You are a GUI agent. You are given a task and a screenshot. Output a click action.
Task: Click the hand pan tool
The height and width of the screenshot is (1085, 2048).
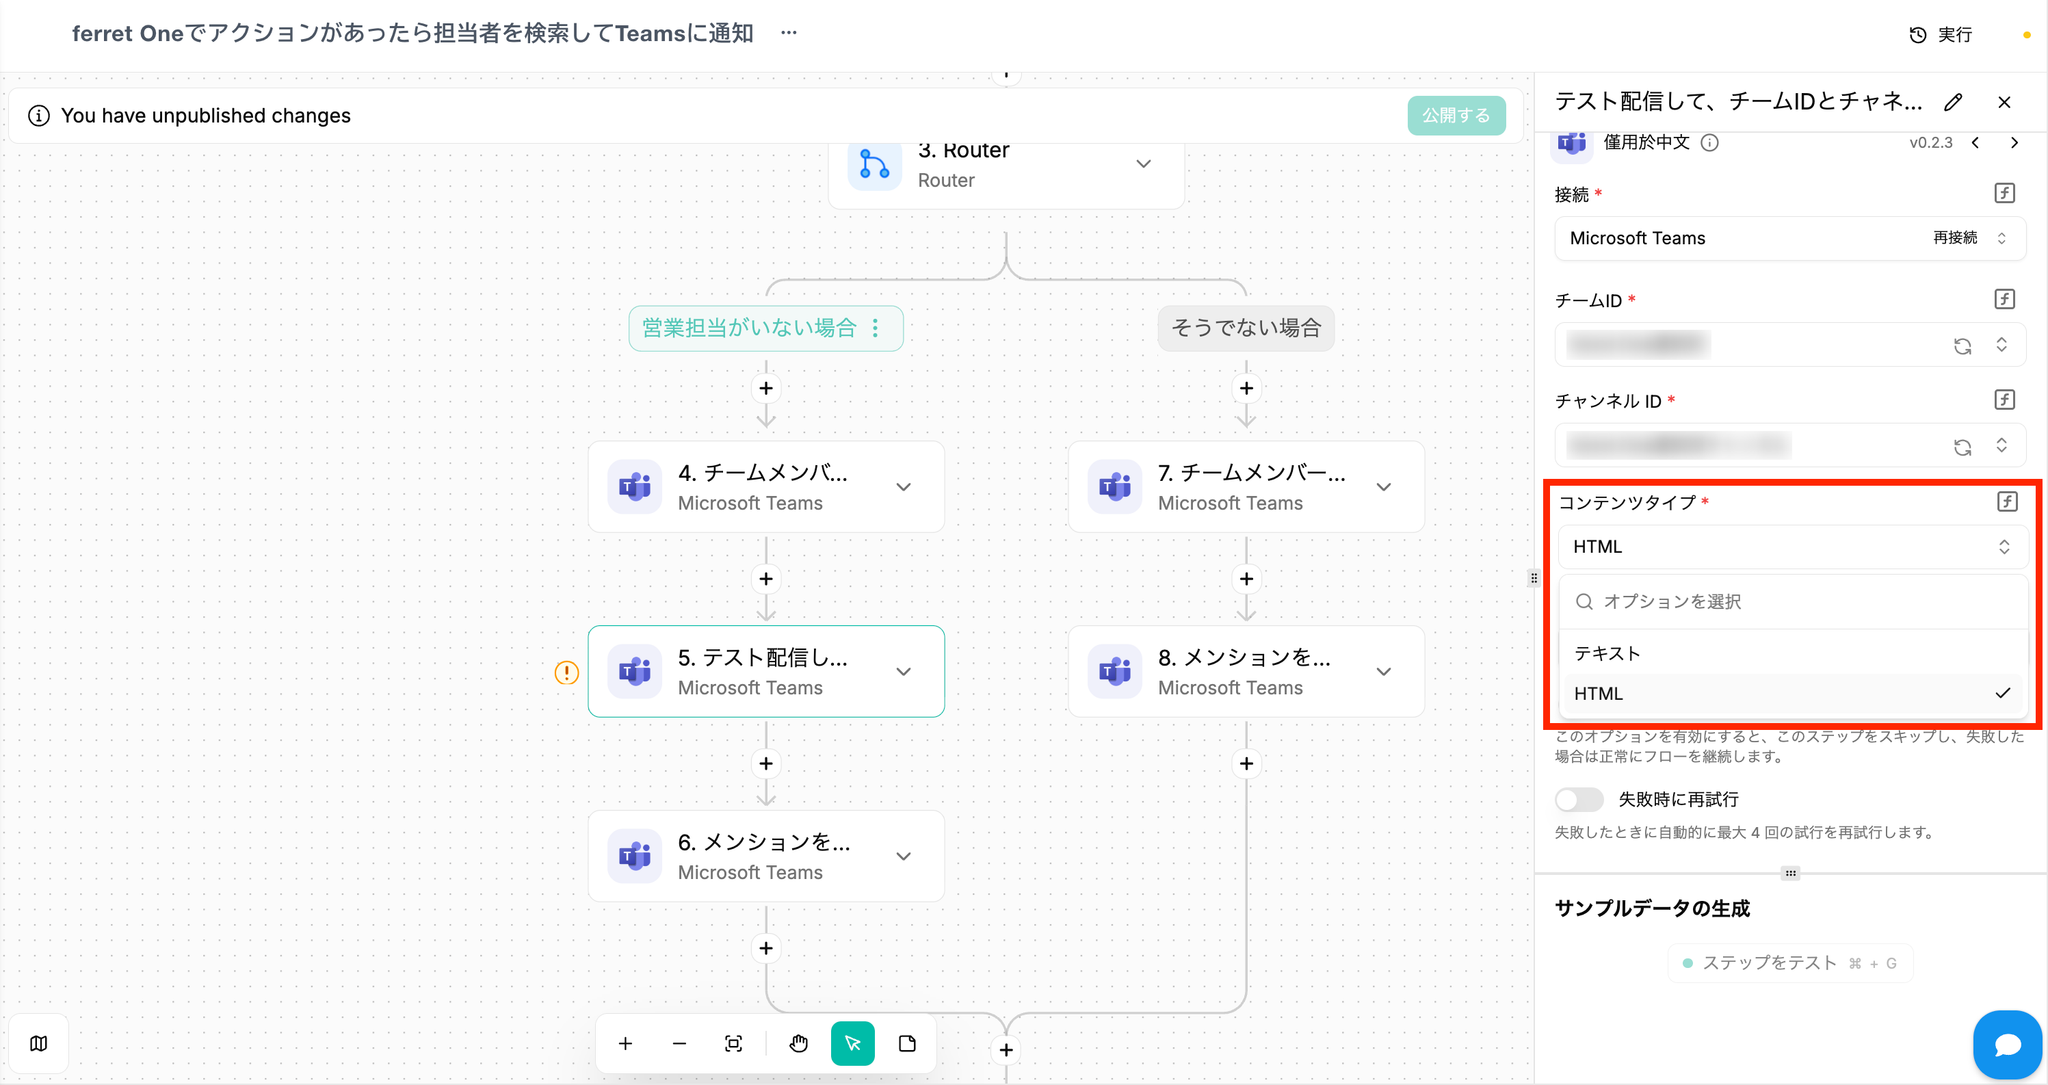point(798,1044)
